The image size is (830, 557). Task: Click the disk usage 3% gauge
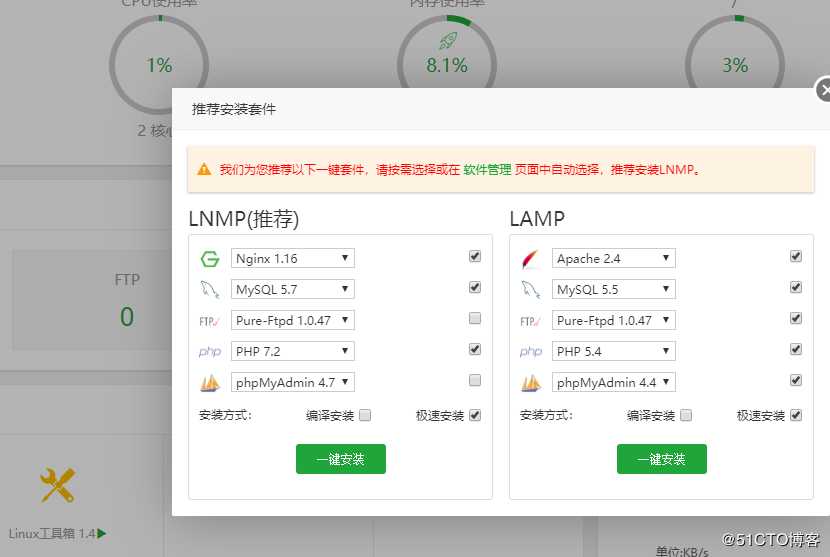coord(735,65)
